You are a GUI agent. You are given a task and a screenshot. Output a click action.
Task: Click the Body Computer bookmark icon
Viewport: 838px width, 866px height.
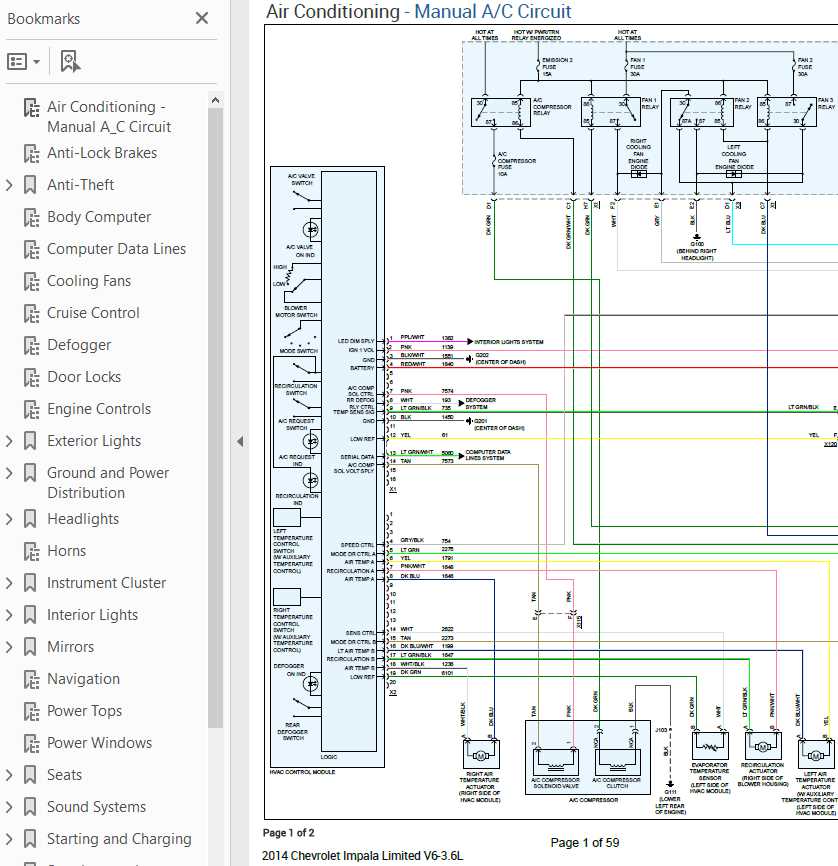[31, 217]
